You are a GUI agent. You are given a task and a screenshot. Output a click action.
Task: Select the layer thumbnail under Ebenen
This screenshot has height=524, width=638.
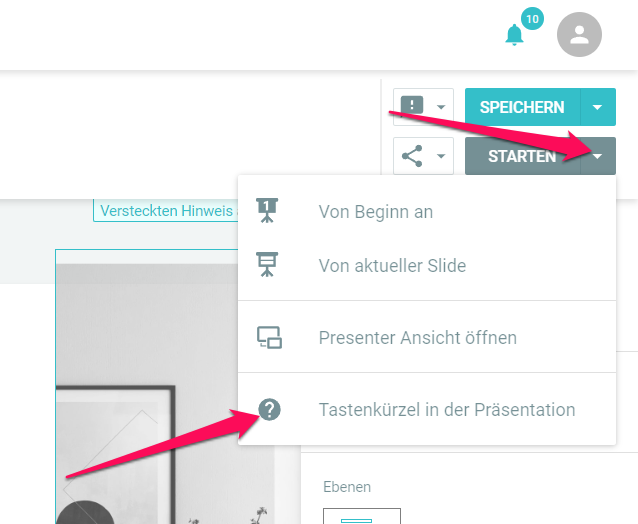coord(362,516)
